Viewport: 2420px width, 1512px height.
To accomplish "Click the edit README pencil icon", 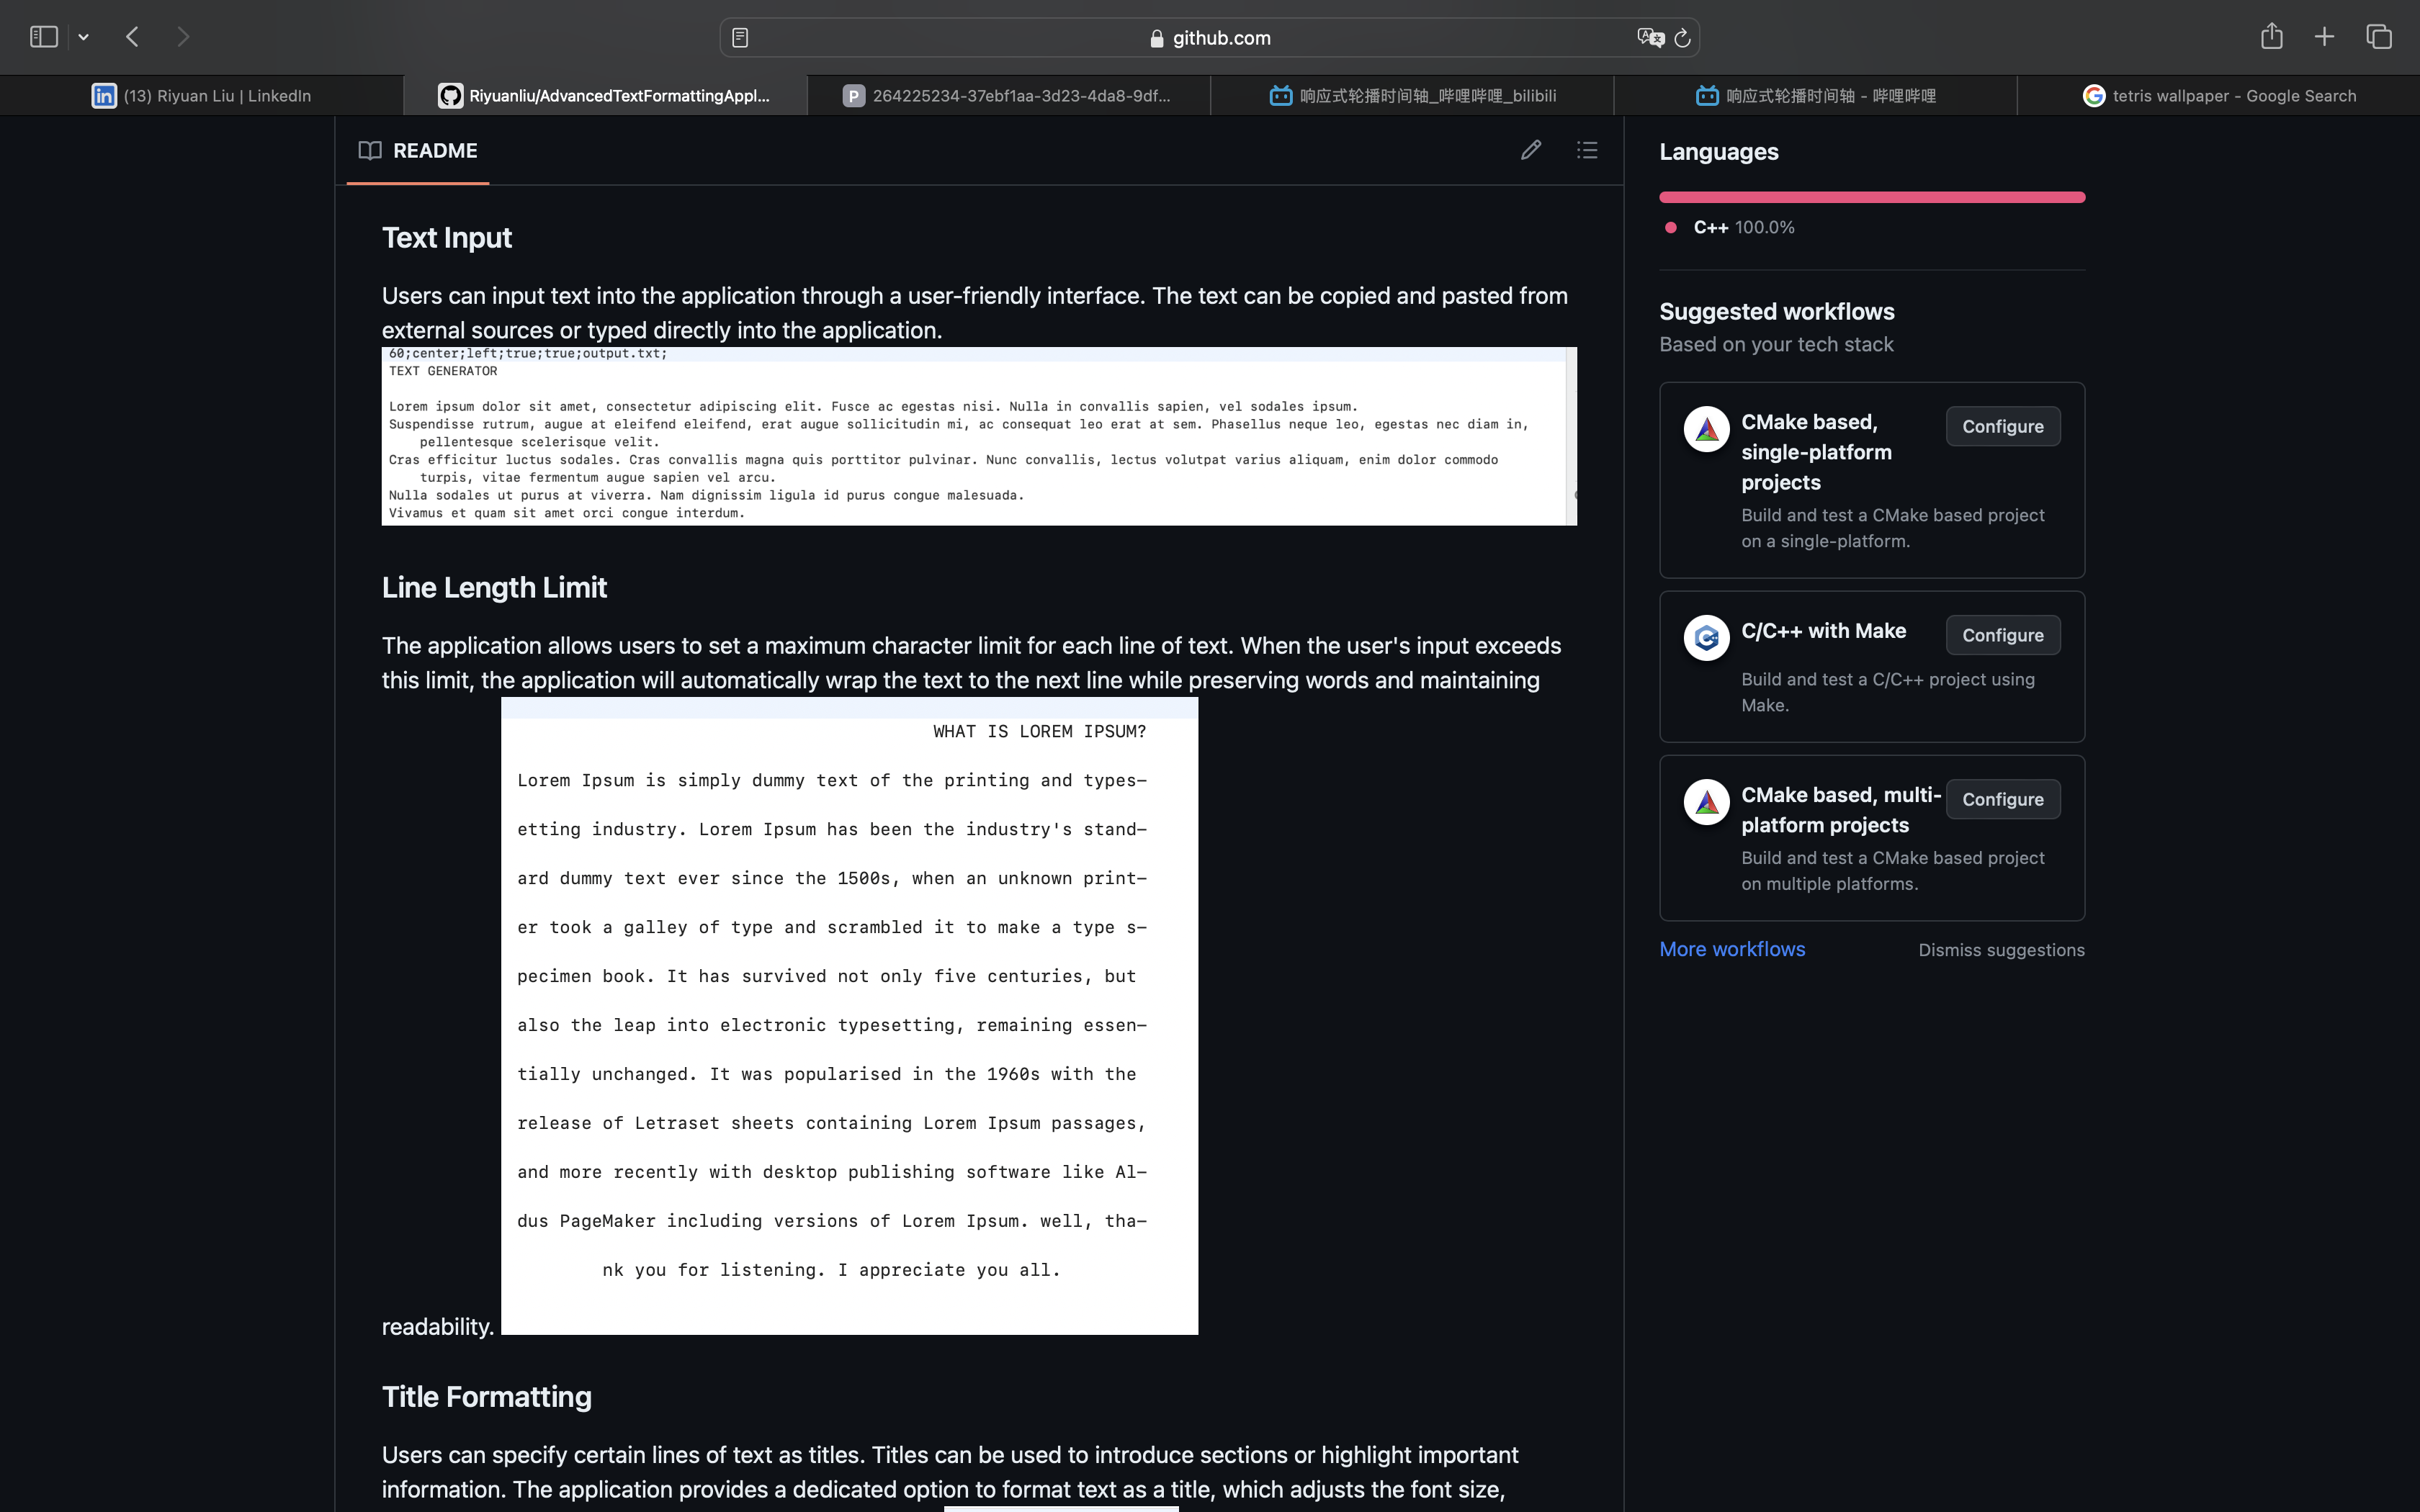I will pos(1530,150).
